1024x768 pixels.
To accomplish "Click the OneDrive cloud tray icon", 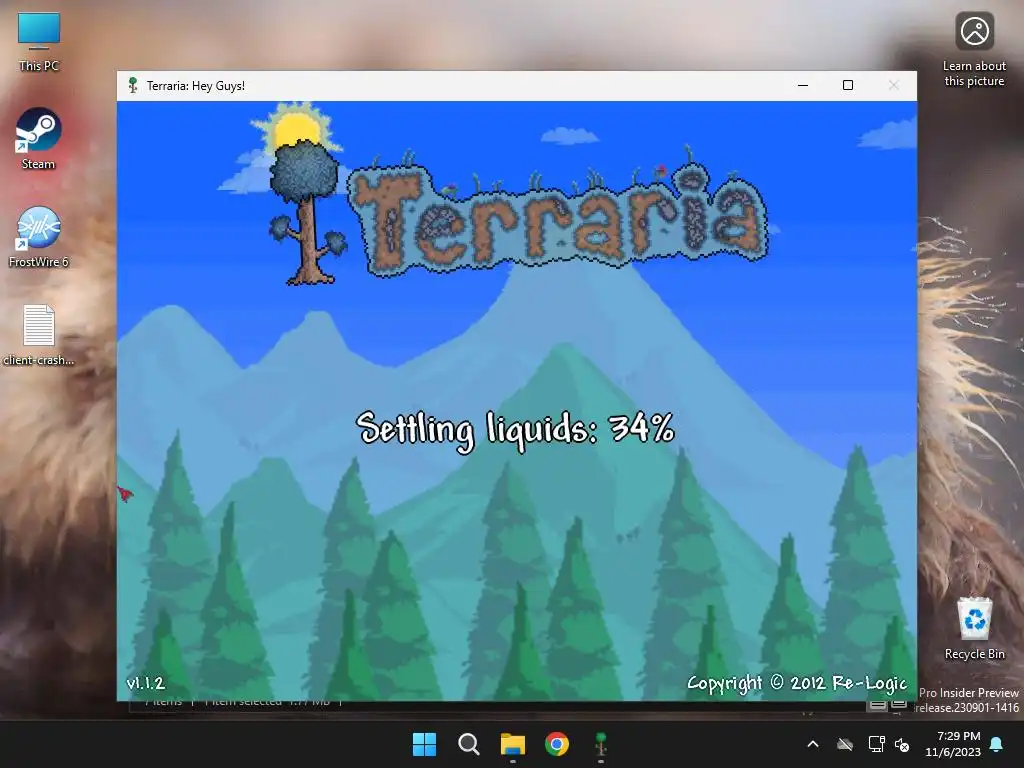I will (845, 744).
